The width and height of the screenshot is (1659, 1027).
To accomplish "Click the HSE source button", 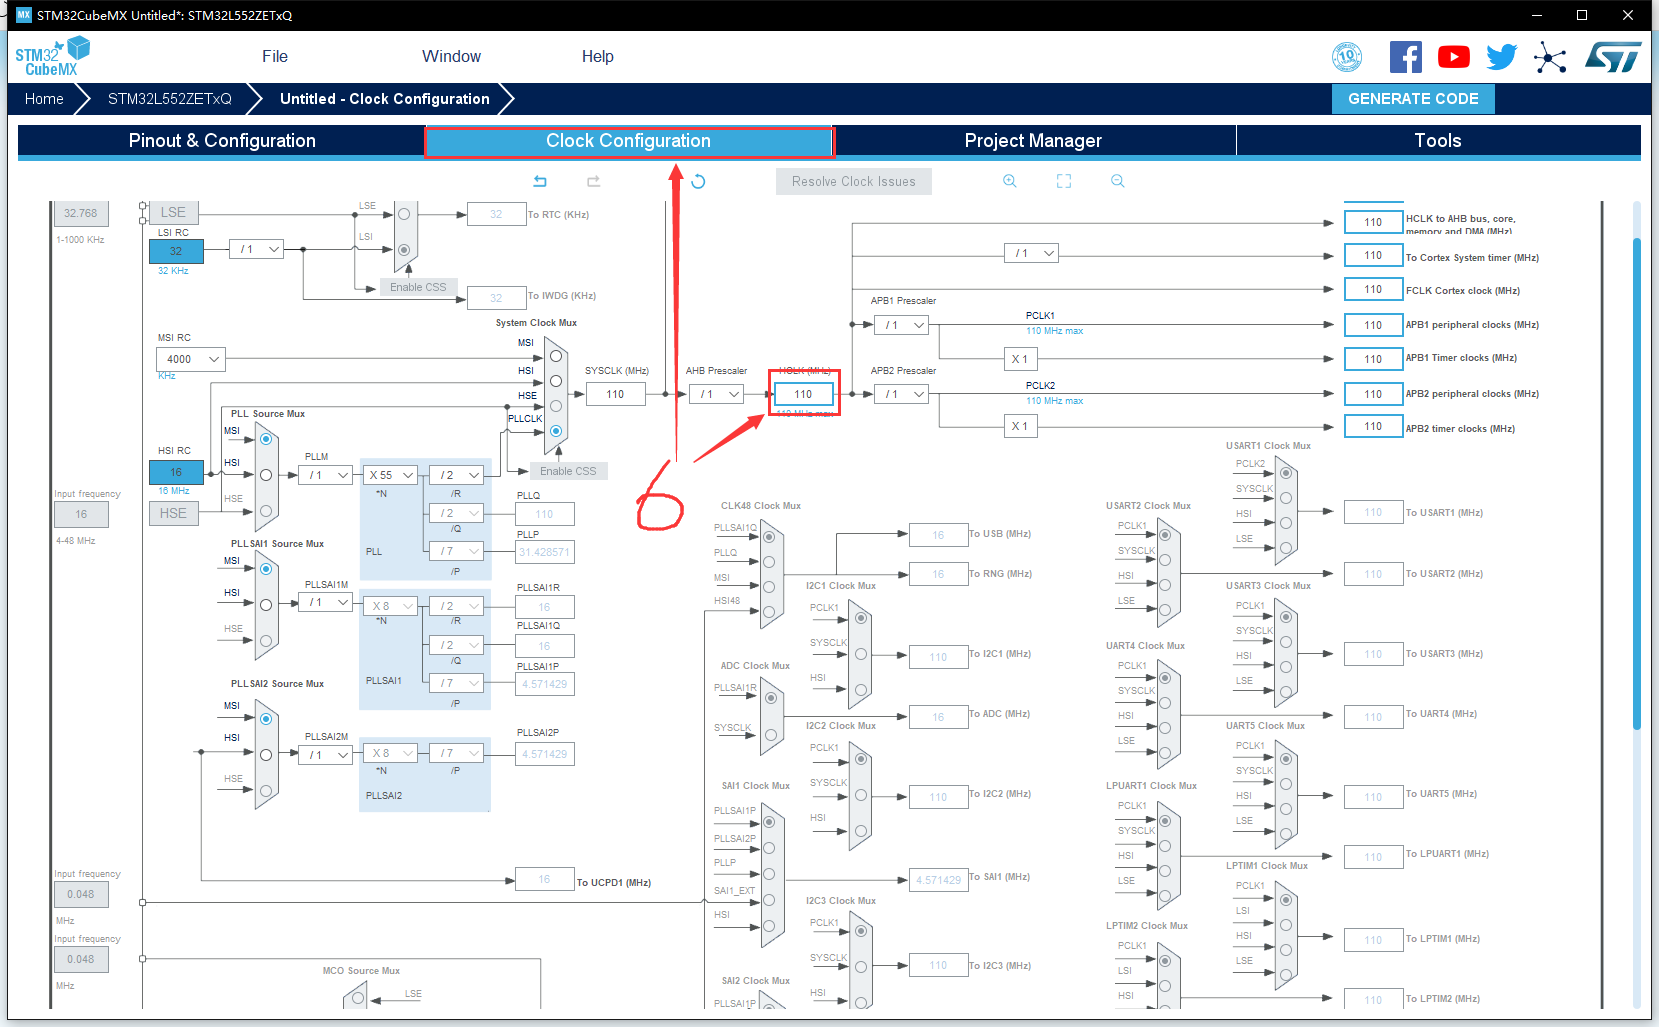I will coord(173,513).
